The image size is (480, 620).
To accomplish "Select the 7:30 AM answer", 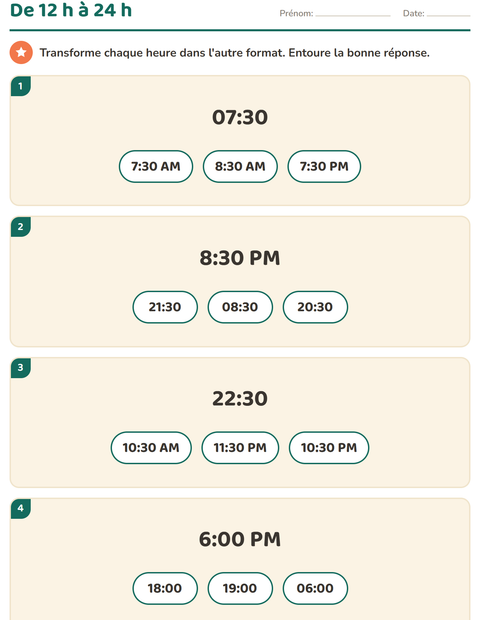I will click(x=156, y=166).
